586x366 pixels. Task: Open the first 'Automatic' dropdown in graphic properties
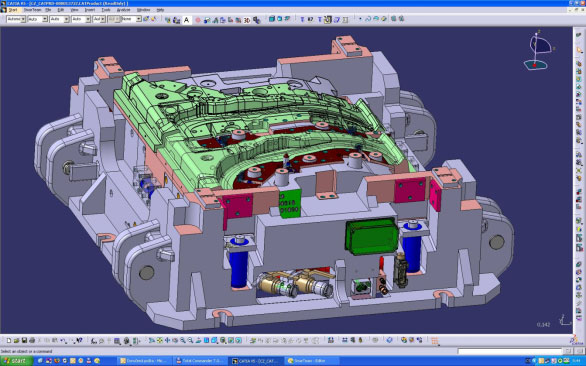click(x=16, y=19)
